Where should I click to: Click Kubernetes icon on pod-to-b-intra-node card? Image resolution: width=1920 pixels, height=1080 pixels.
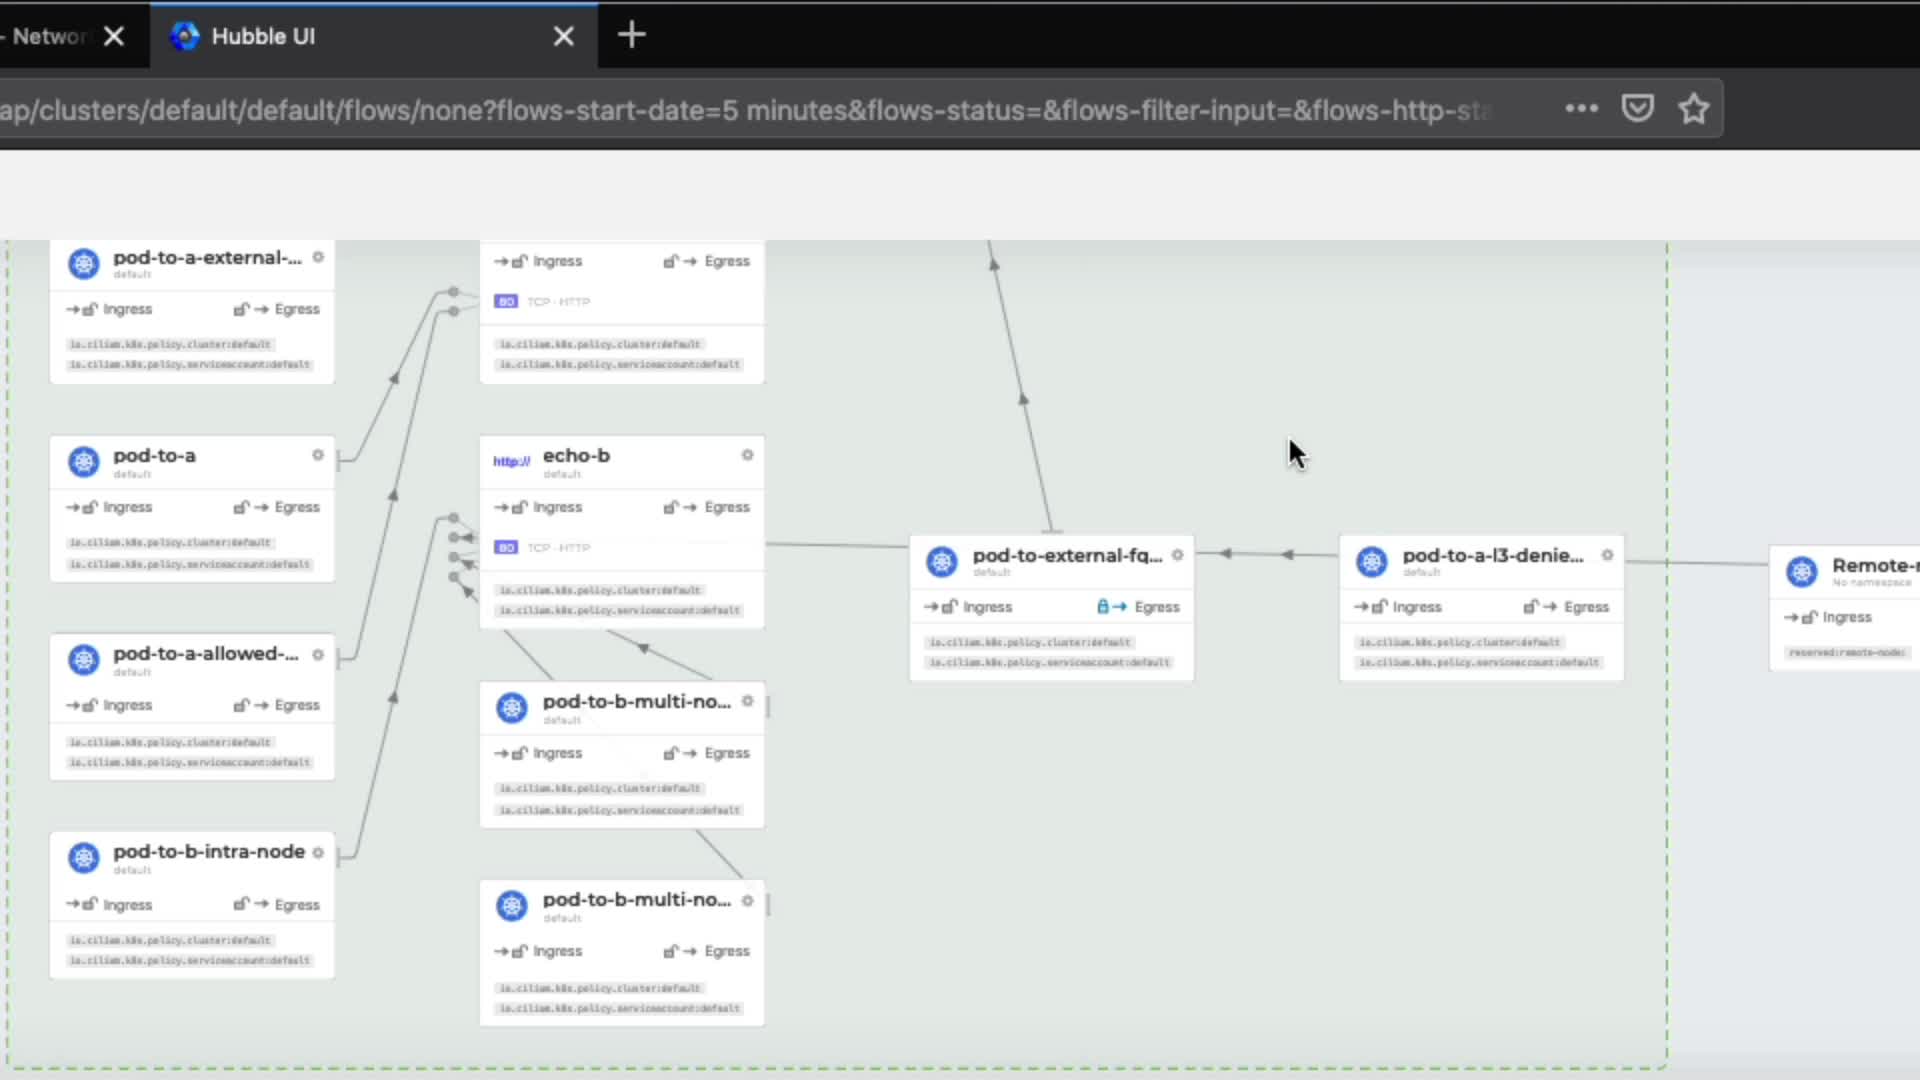point(84,857)
